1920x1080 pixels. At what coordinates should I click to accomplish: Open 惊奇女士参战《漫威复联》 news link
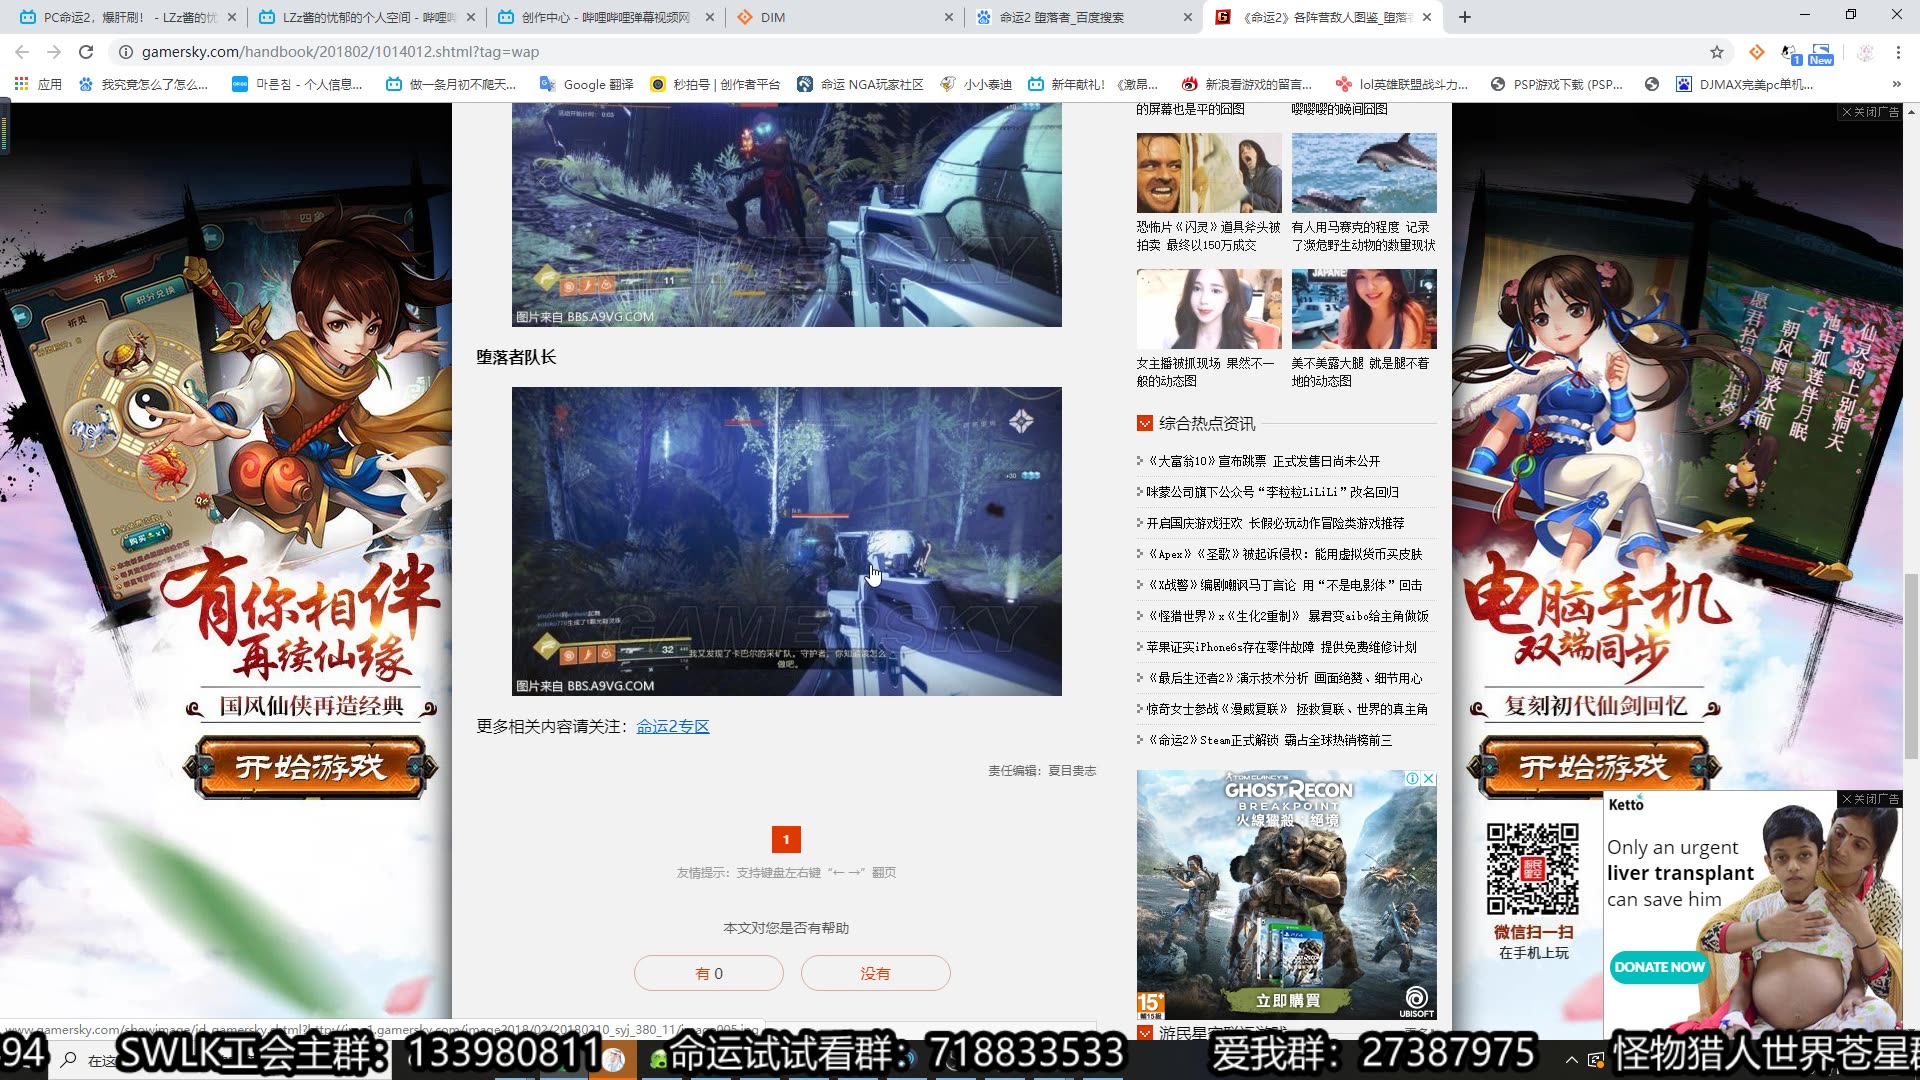[x=1287, y=709]
